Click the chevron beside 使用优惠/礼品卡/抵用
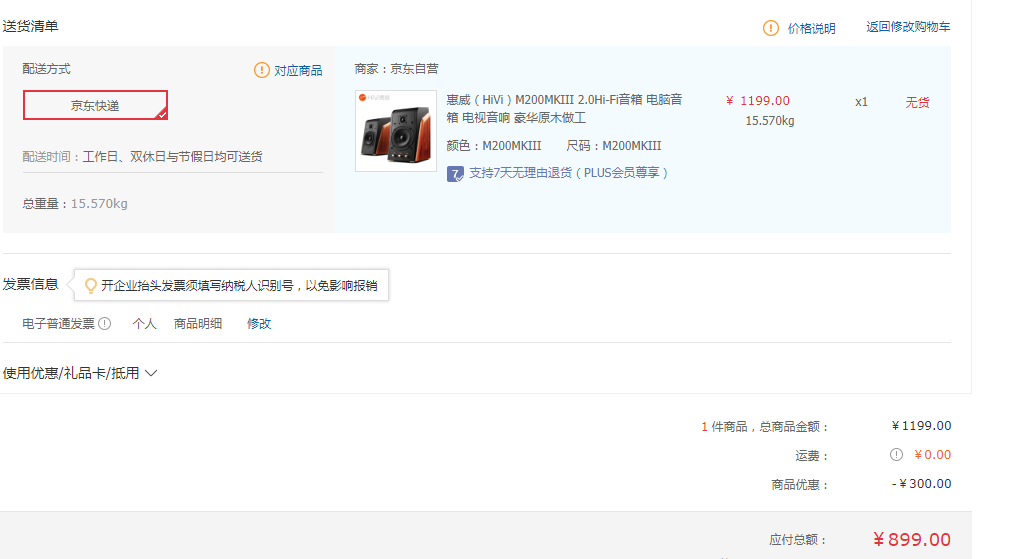This screenshot has height=559, width=1029. click(151, 373)
